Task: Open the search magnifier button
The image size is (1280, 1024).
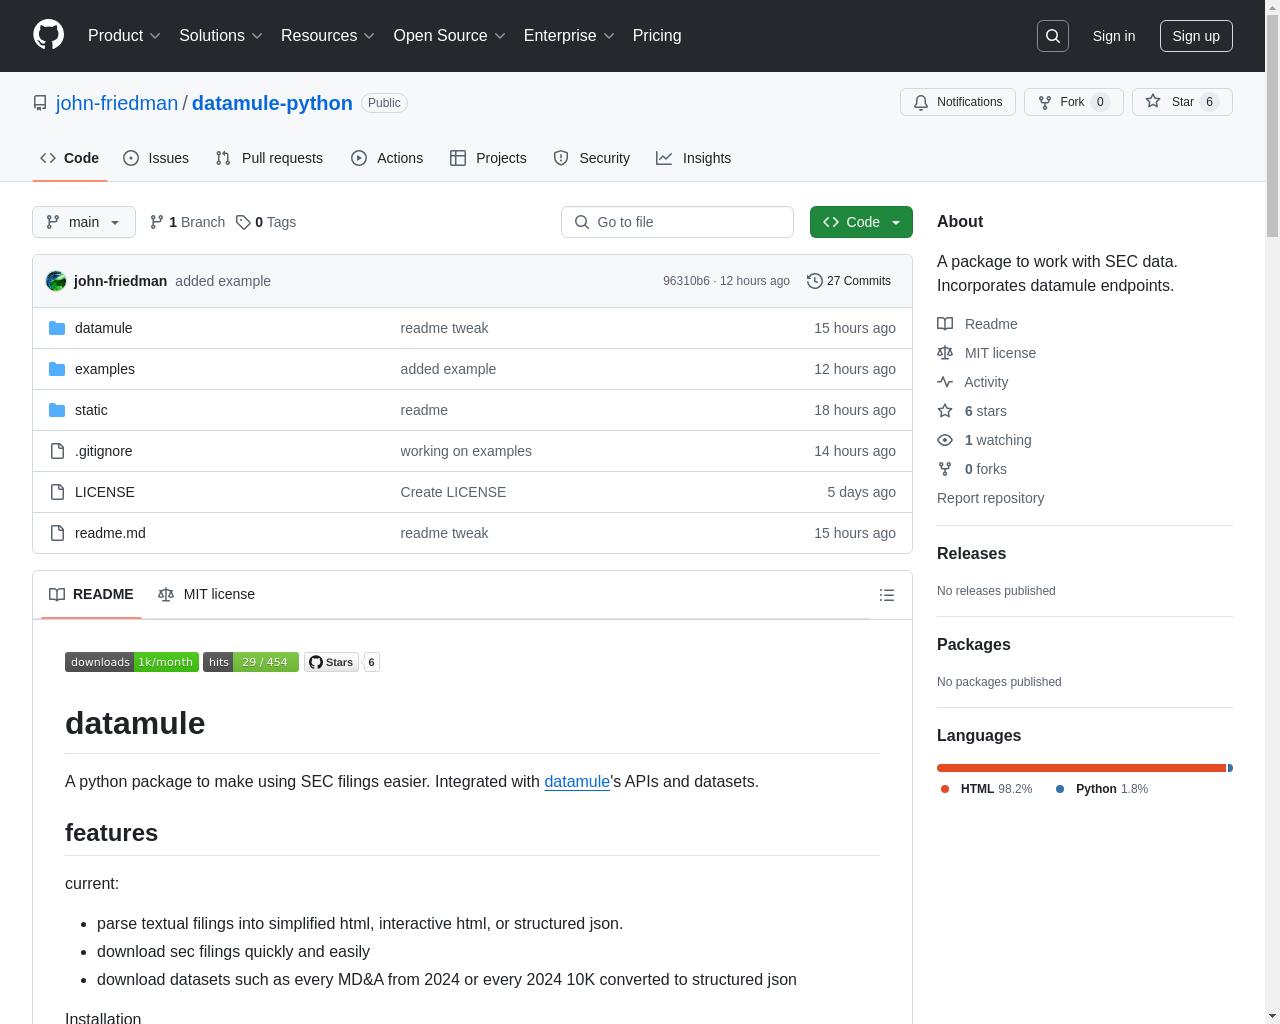Action: [1053, 36]
